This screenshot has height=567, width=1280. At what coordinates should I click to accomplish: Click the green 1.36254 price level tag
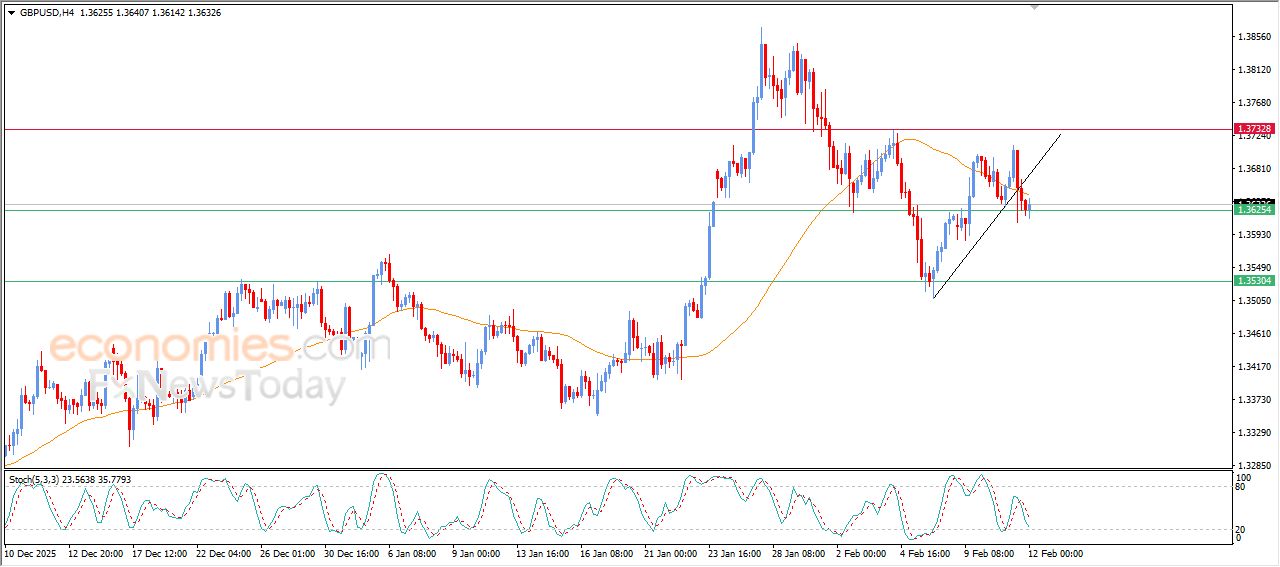click(x=1253, y=210)
